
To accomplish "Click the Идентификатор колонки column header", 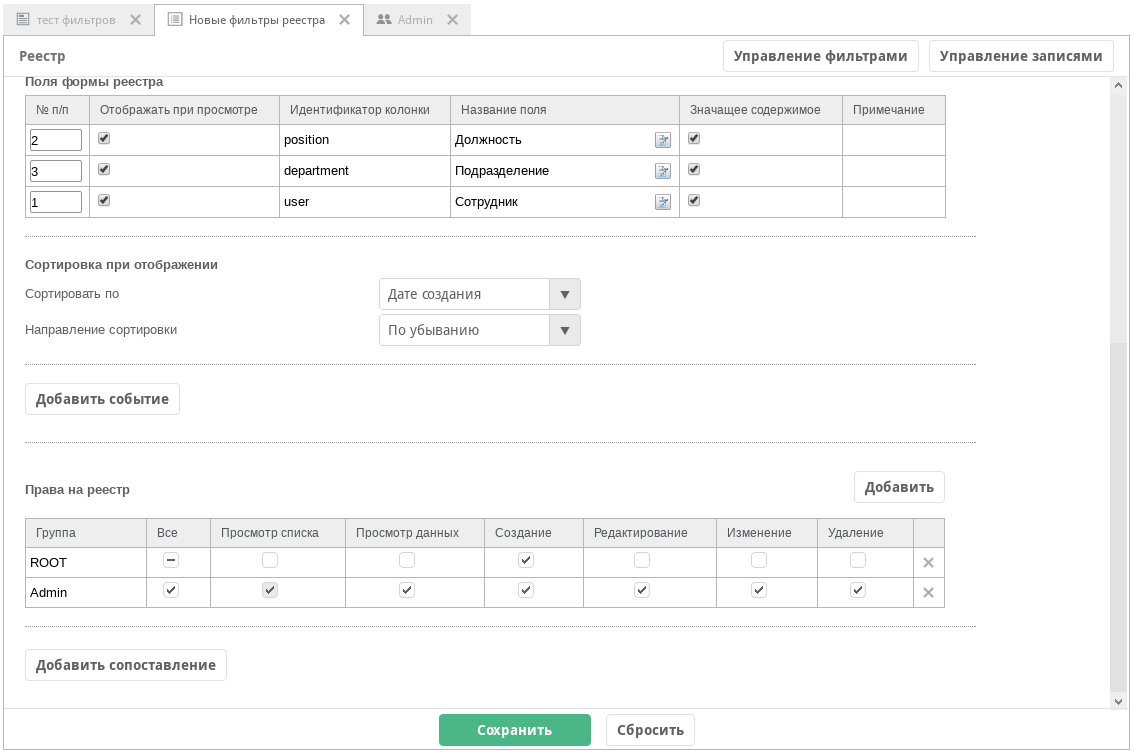I will [x=364, y=110].
